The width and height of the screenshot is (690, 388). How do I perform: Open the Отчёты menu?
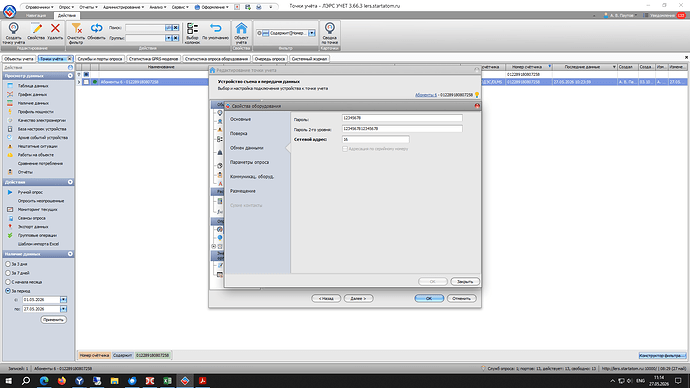88,7
